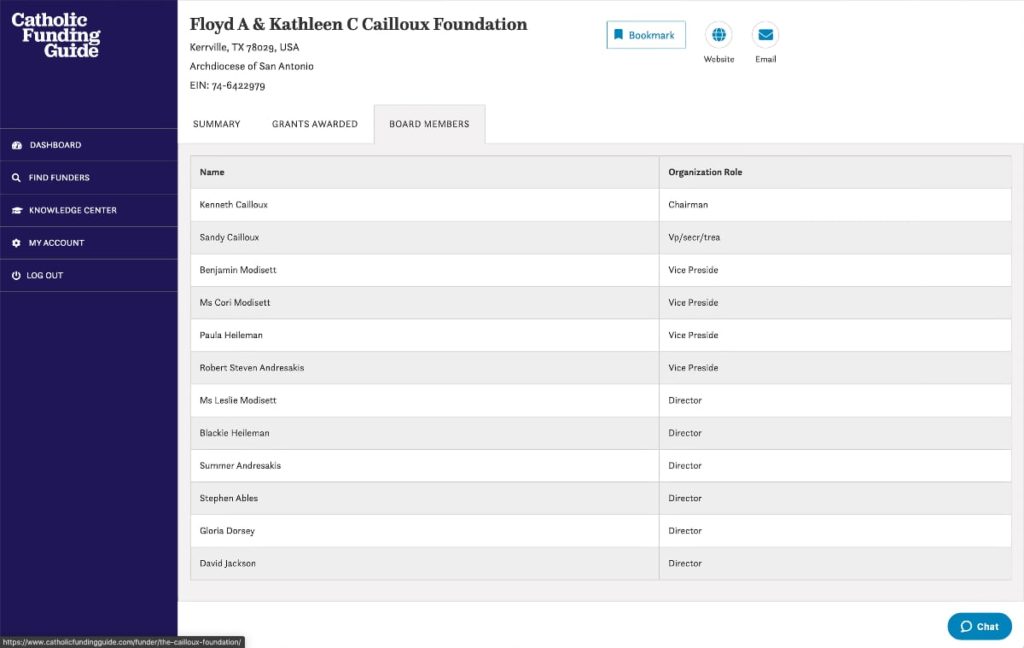Click the Log Out power icon
The height and width of the screenshot is (648, 1024).
pos(16,276)
